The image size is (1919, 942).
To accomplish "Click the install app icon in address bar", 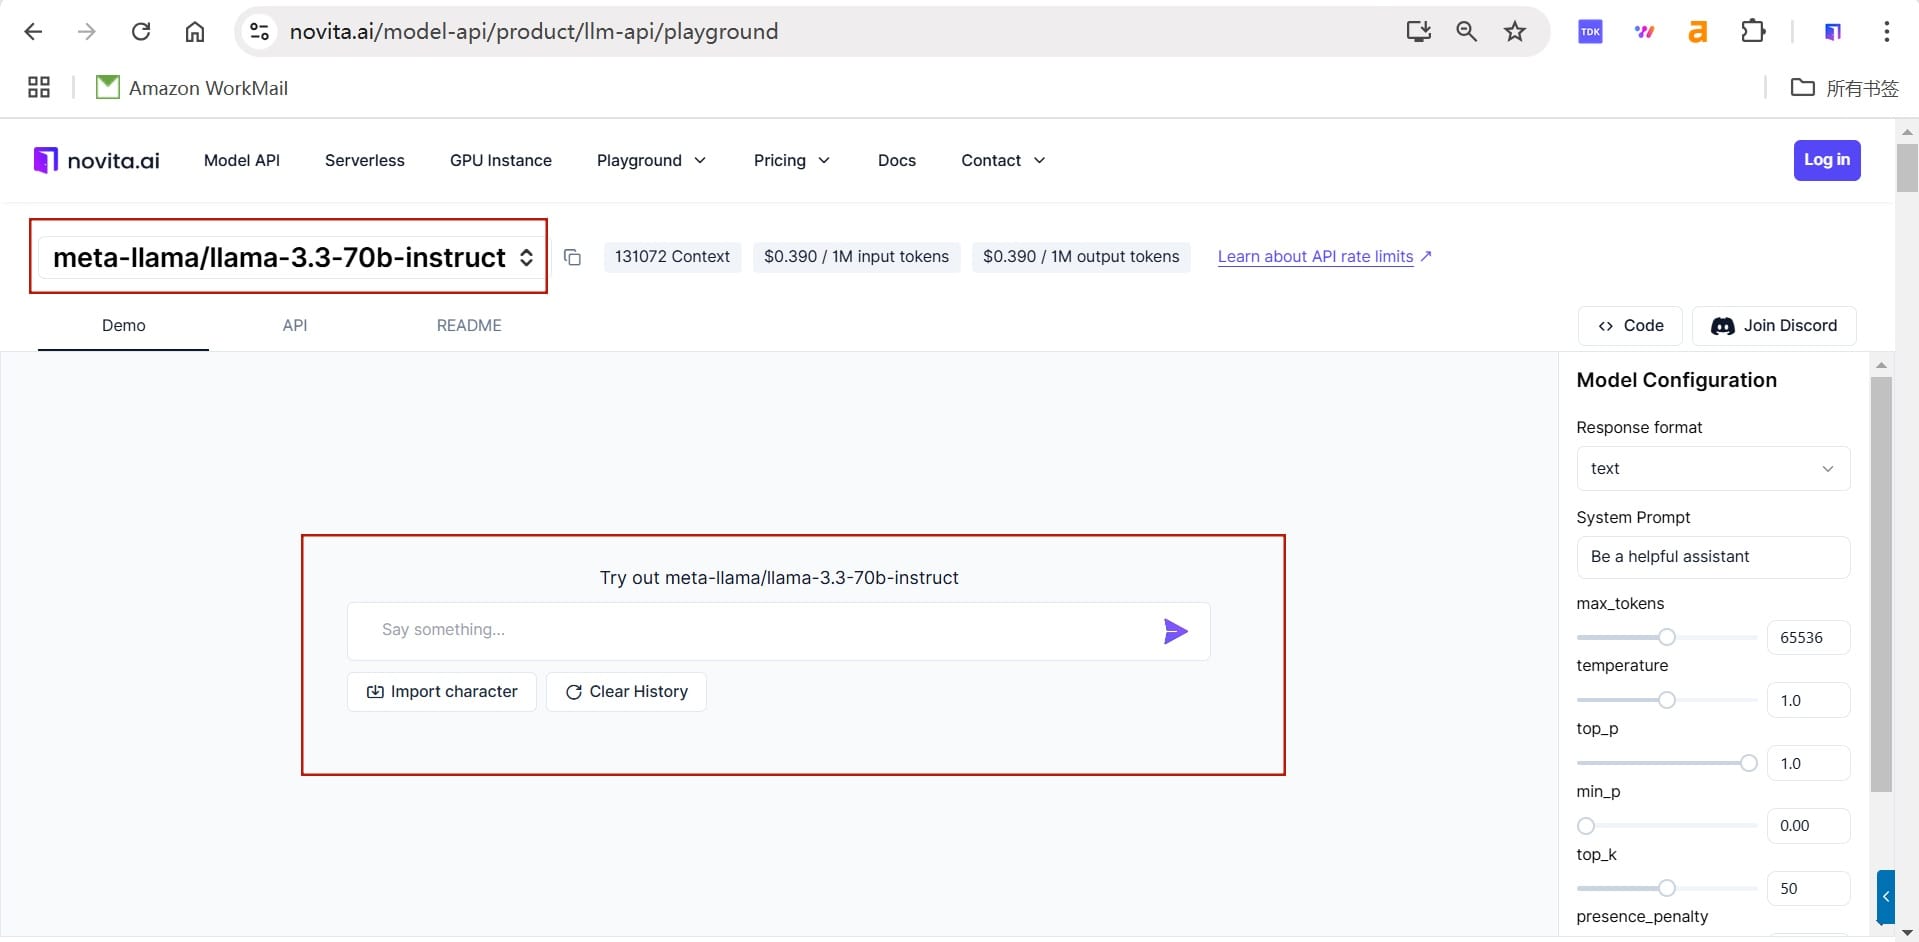I will click(1418, 32).
